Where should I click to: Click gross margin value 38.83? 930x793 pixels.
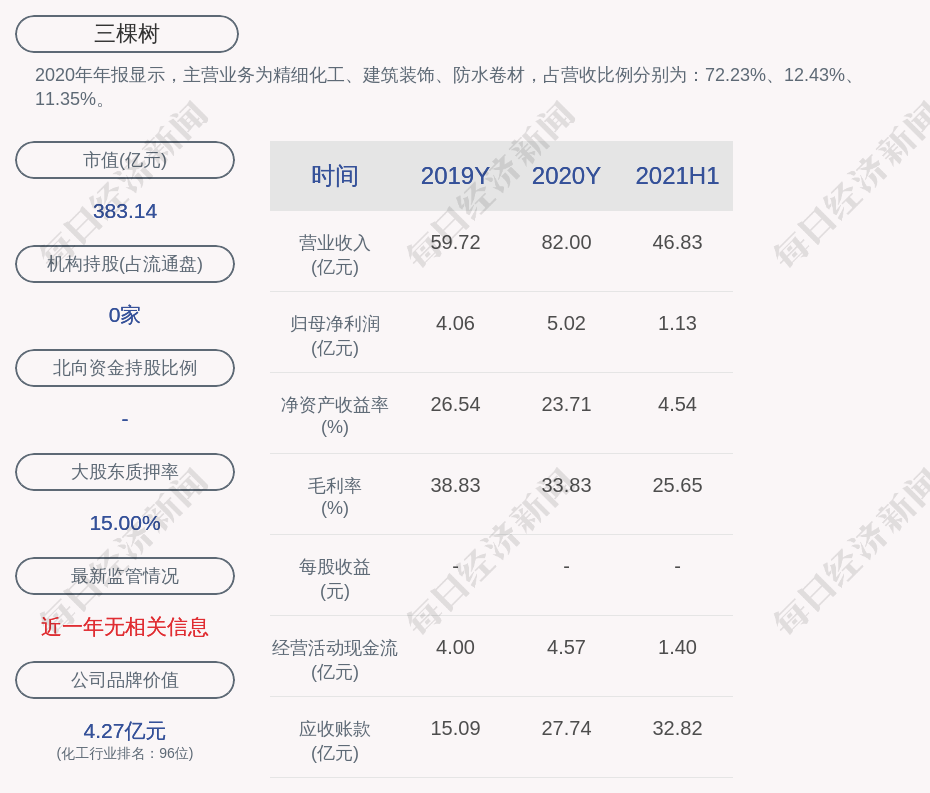456,485
